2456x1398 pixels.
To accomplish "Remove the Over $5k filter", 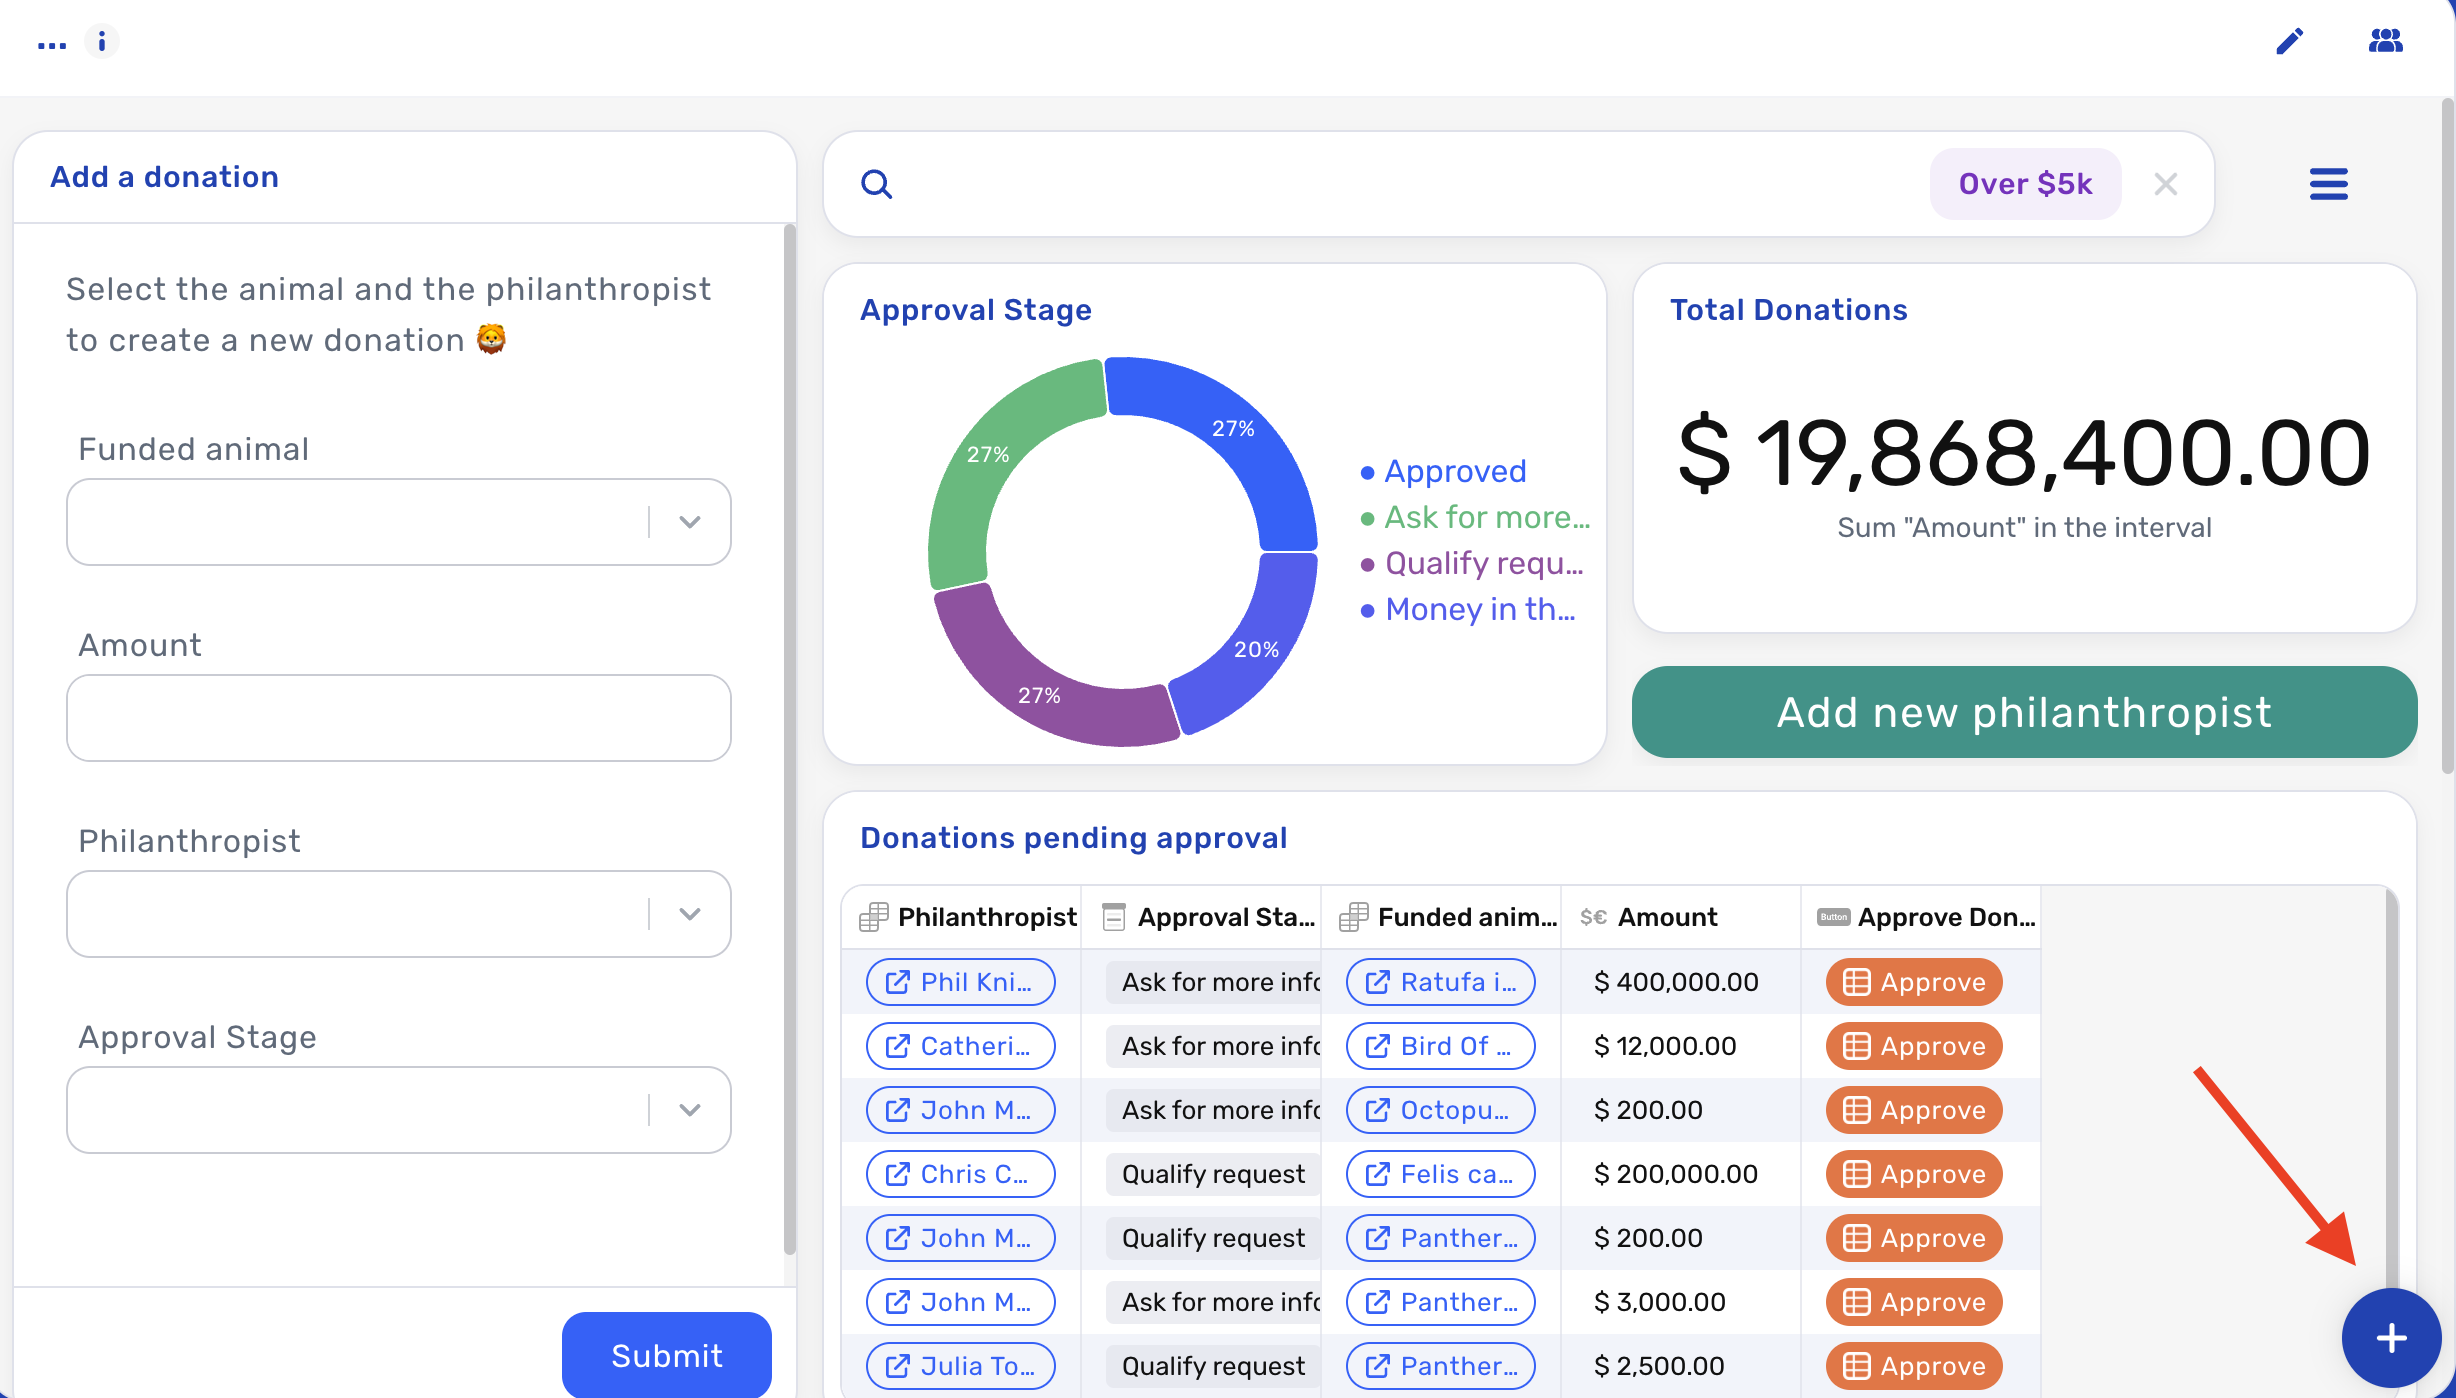I will (x=2166, y=184).
